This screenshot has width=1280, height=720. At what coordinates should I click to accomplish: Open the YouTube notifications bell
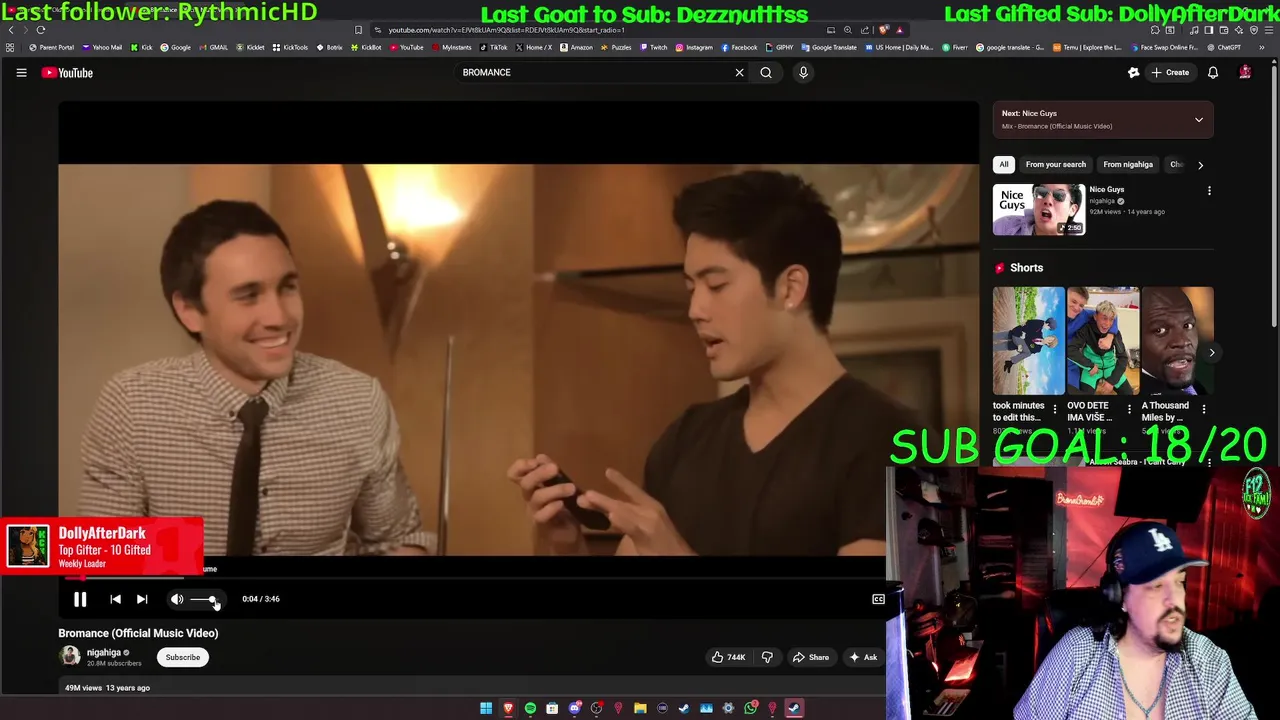(x=1213, y=72)
